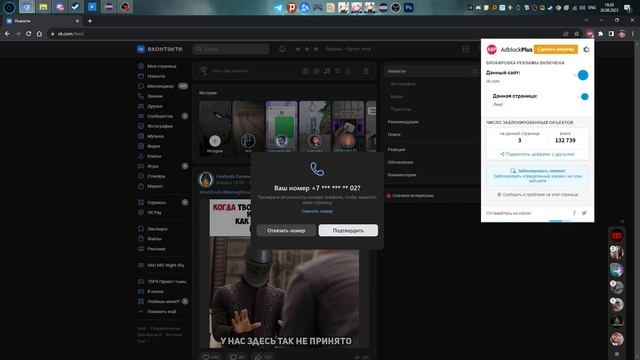Open OBS Studio from the taskbar
The height and width of the screenshot is (360, 640).
[396, 7]
